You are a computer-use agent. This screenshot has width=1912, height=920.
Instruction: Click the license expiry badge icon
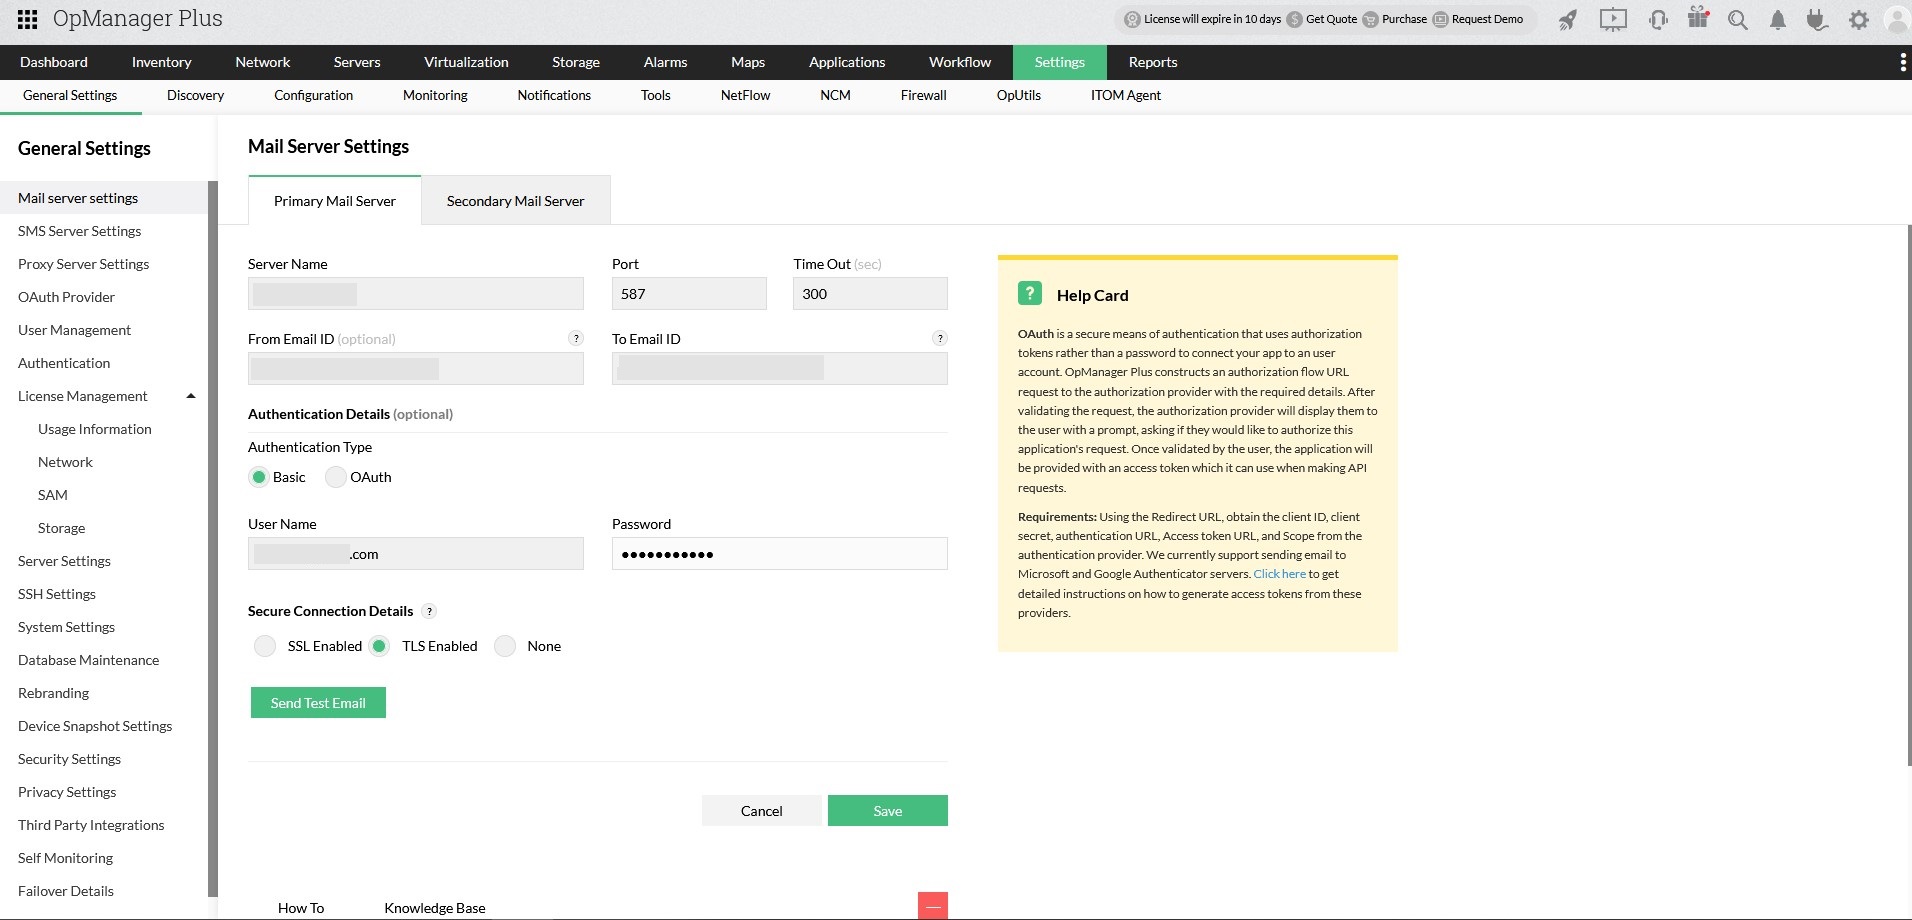[x=1132, y=19]
